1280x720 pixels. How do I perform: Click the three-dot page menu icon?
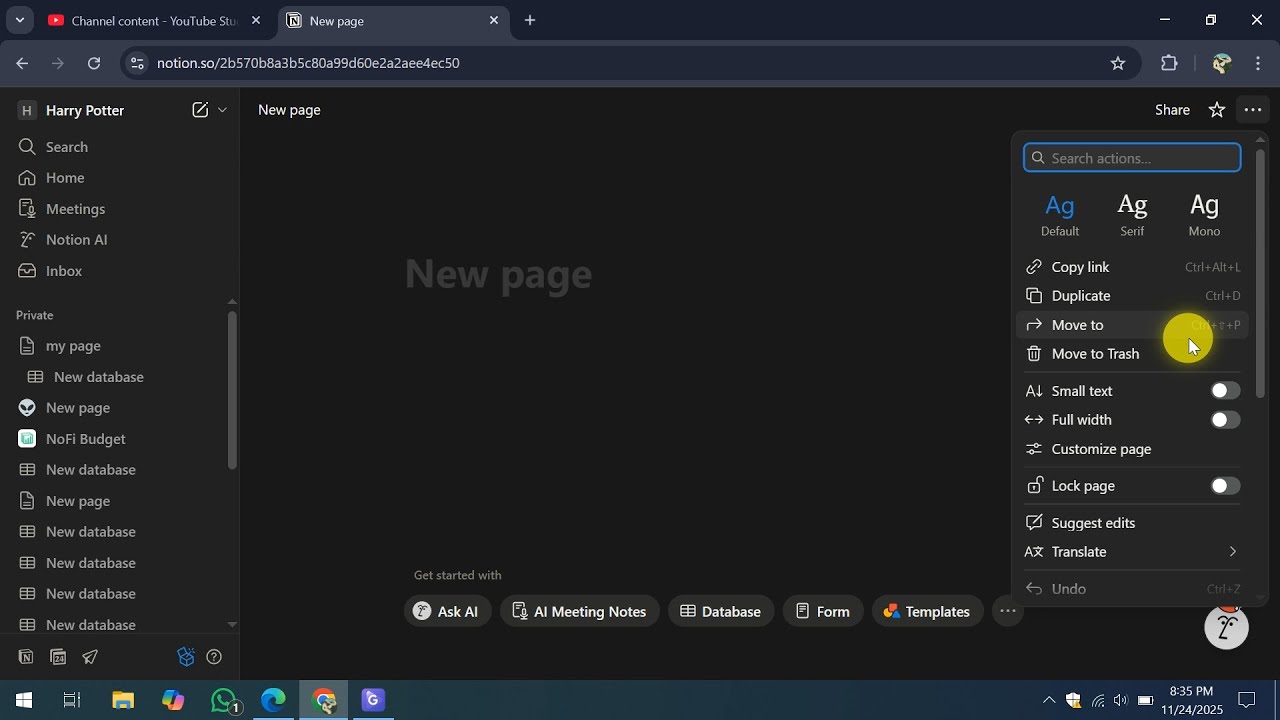coord(1252,110)
